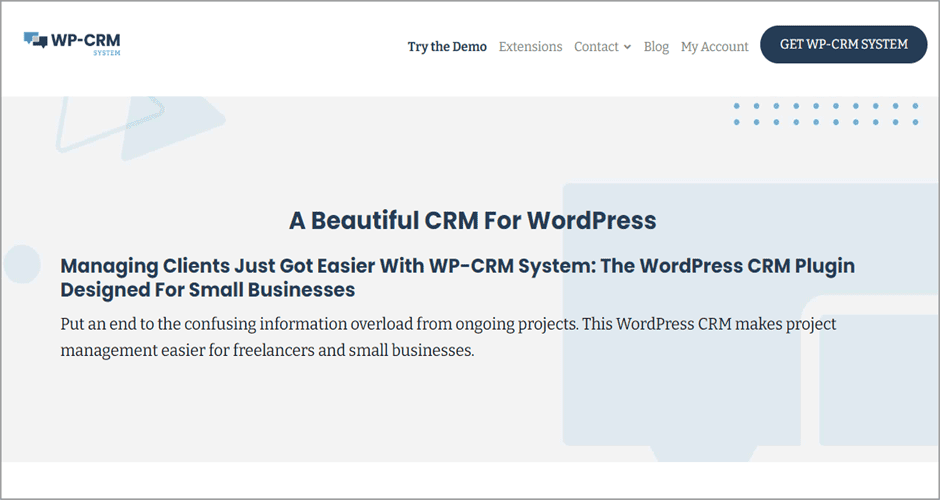Click the WP-CRM logo text
The width and height of the screenshot is (940, 500).
click(x=85, y=40)
